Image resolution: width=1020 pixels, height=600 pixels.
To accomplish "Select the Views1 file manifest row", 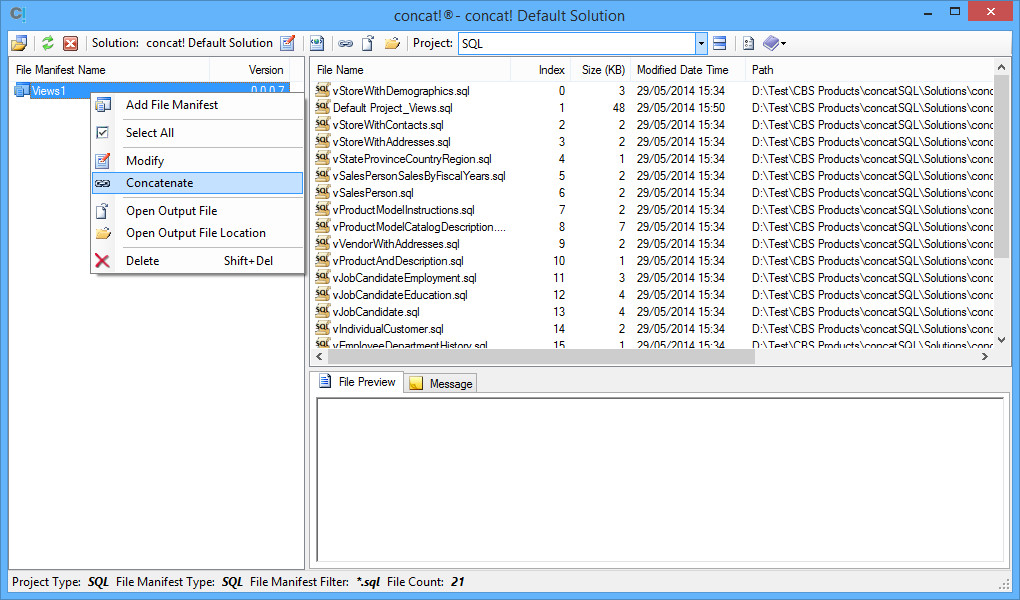I will click(151, 91).
